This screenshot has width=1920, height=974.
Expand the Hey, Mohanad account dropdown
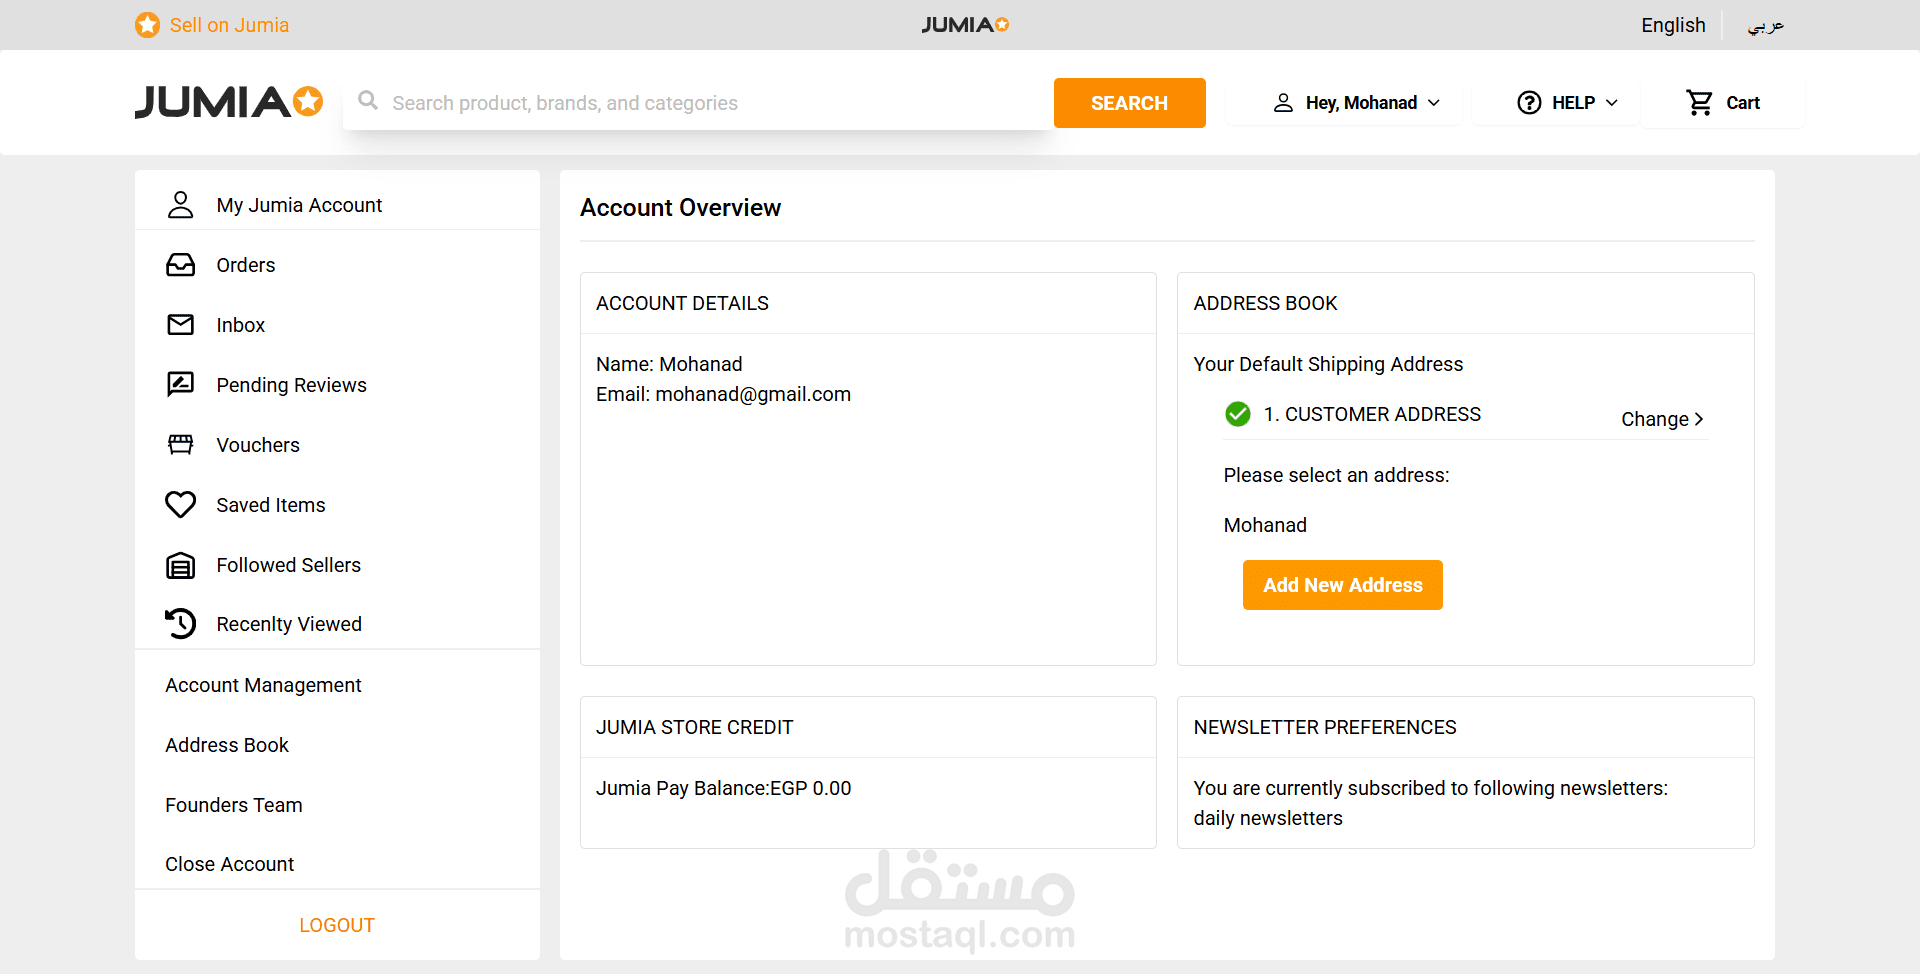[1355, 103]
